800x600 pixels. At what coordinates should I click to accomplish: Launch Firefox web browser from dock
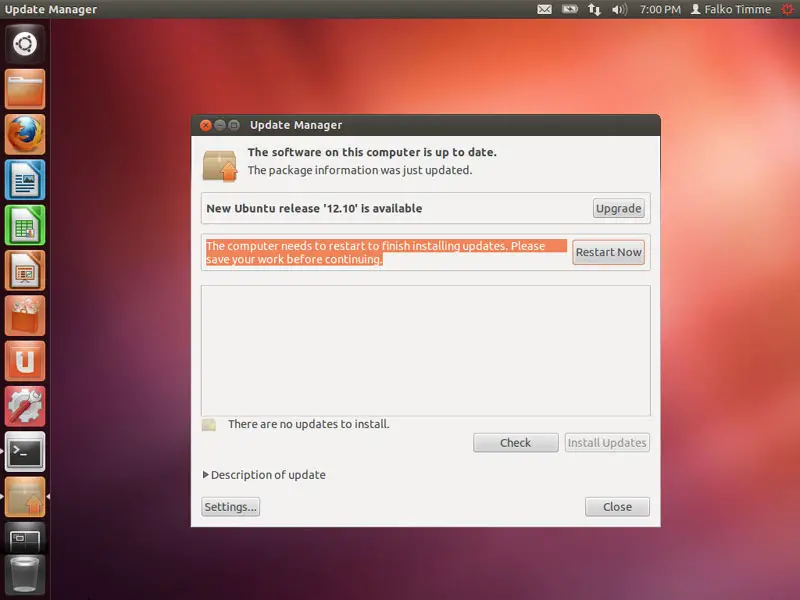tap(25, 134)
